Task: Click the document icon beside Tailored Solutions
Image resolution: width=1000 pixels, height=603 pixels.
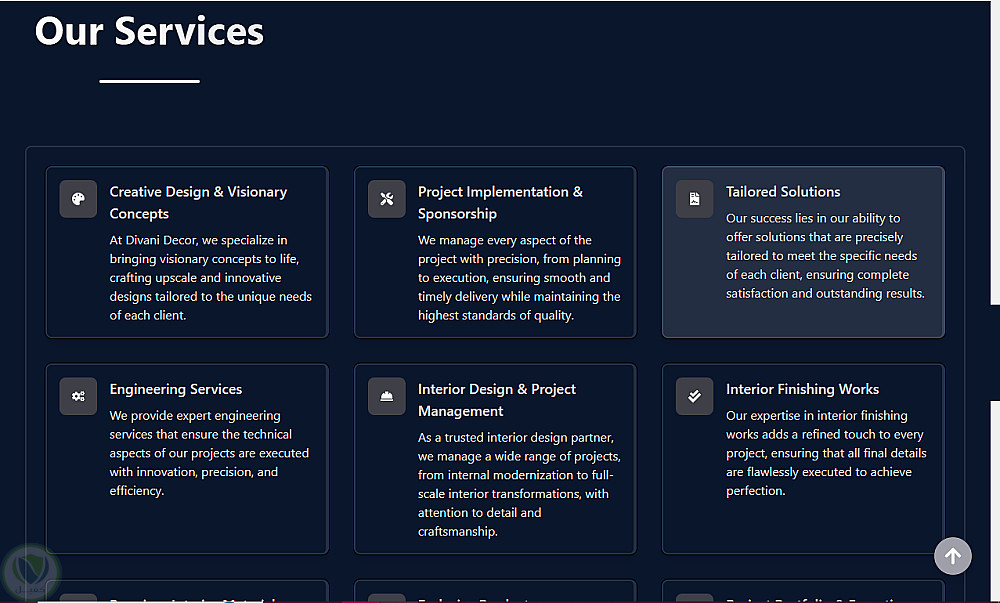Action: [x=694, y=199]
